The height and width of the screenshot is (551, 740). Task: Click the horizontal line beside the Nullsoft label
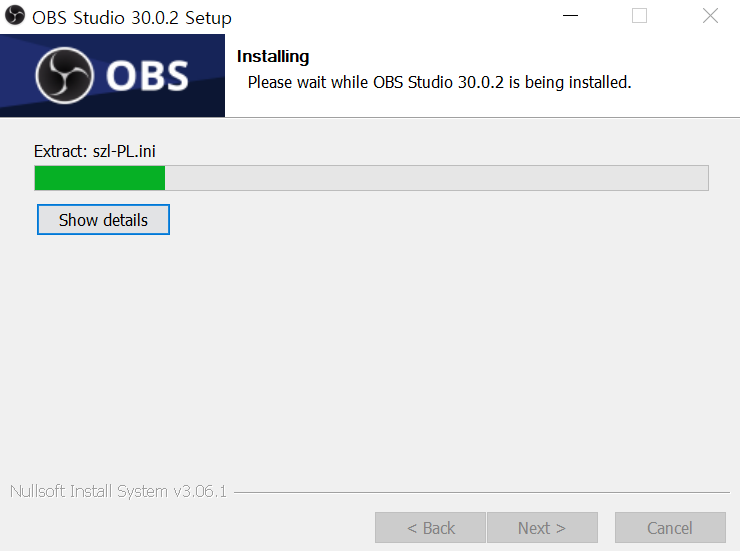click(x=482, y=493)
